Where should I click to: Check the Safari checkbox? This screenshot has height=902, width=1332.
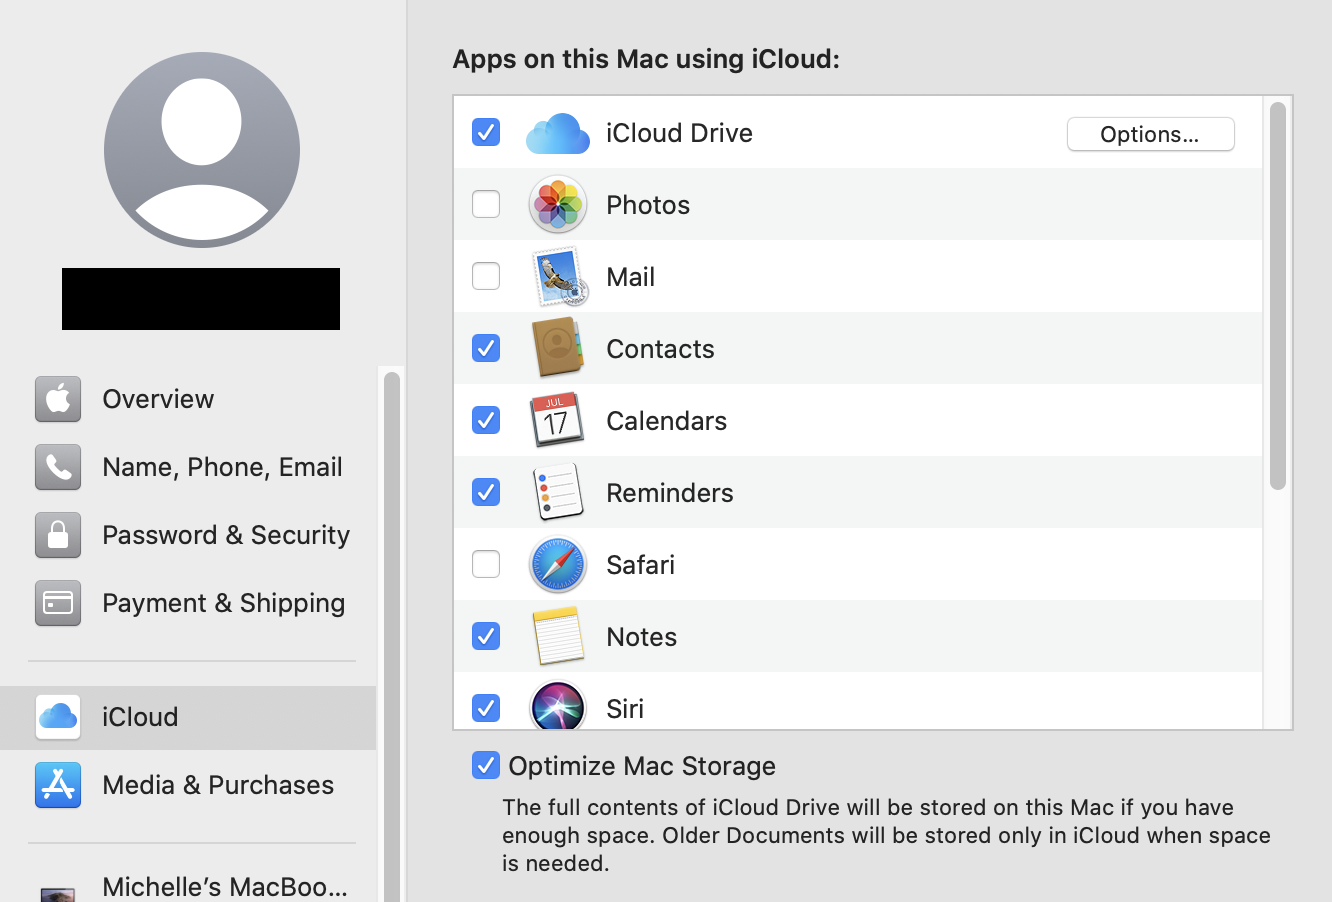486,564
